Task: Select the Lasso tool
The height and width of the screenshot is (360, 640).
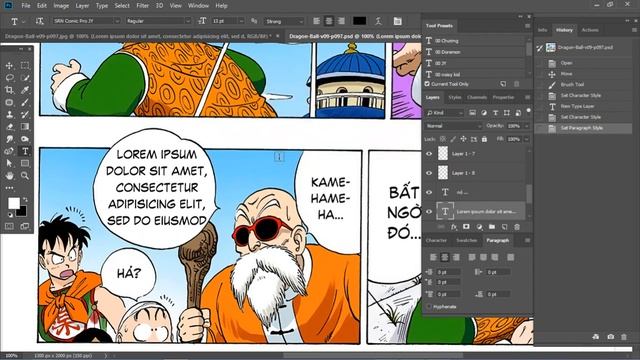Action: pyautogui.click(x=9, y=78)
